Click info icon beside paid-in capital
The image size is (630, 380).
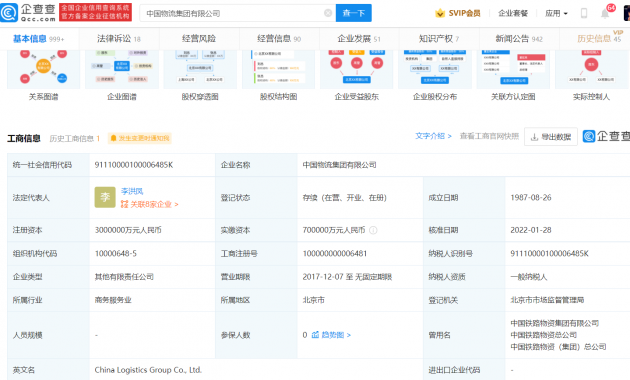coord(373,230)
